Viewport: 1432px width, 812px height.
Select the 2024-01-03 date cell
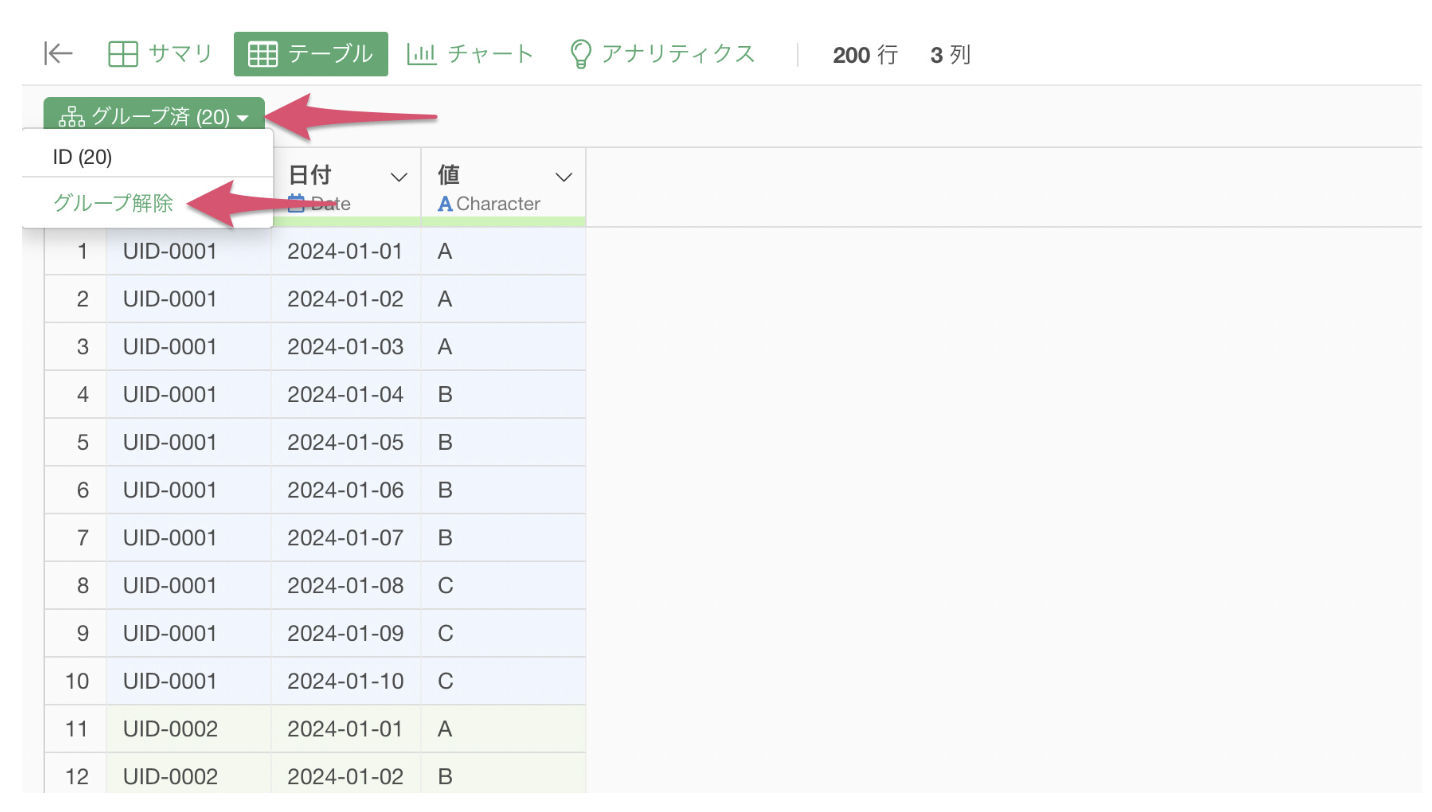346,347
